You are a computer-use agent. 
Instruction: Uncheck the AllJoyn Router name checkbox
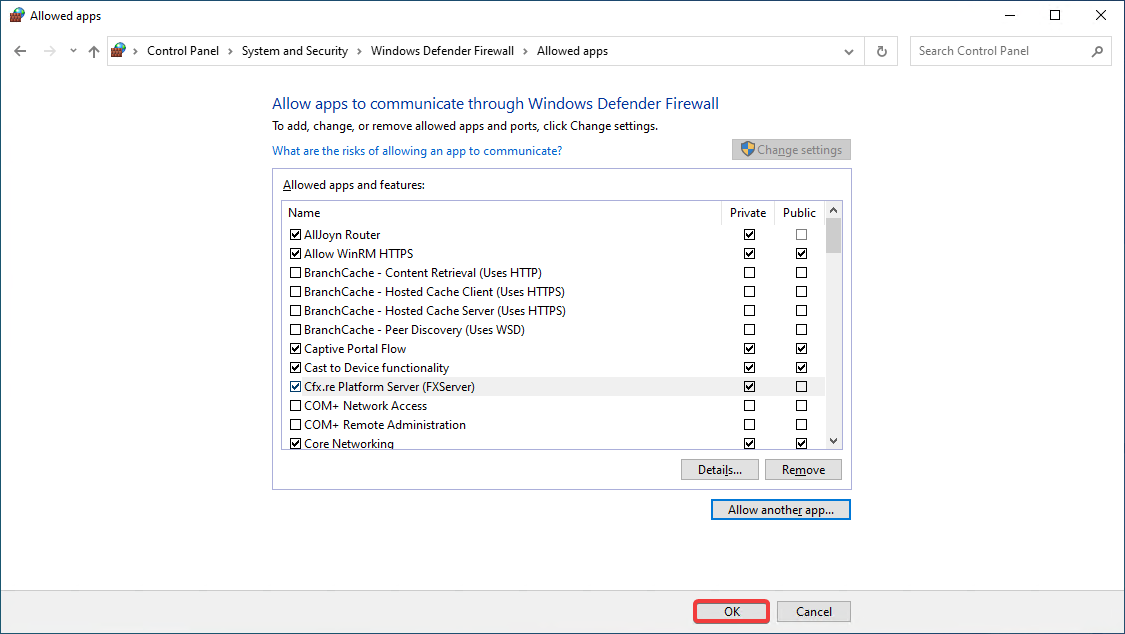click(295, 235)
